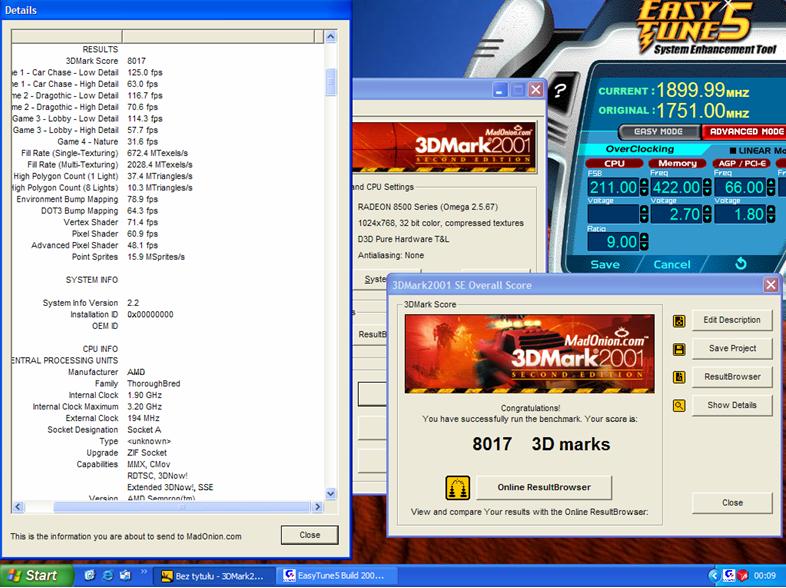This screenshot has width=786, height=588.
Task: Switch to EasyTune5 Build taskbar item
Action: (x=338, y=576)
